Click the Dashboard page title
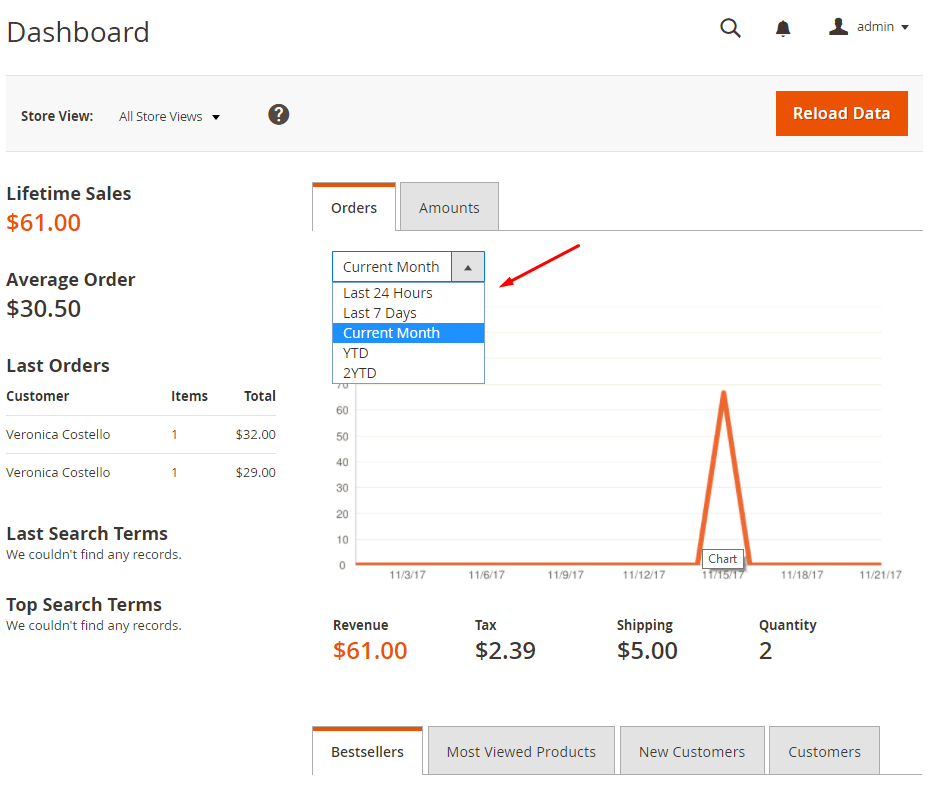This screenshot has width=936, height=785. 78,32
